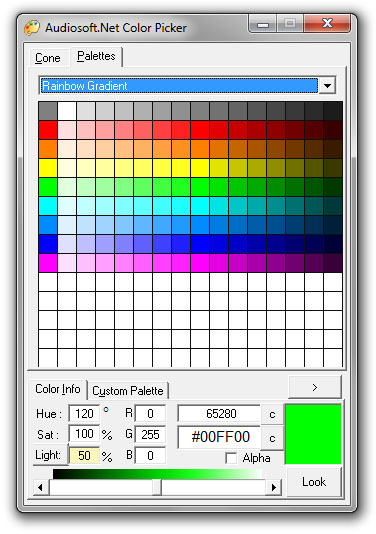Image resolution: width=376 pixels, height=534 pixels.
Task: Pick the leftmost swatch of yellow row
Action: (48, 168)
